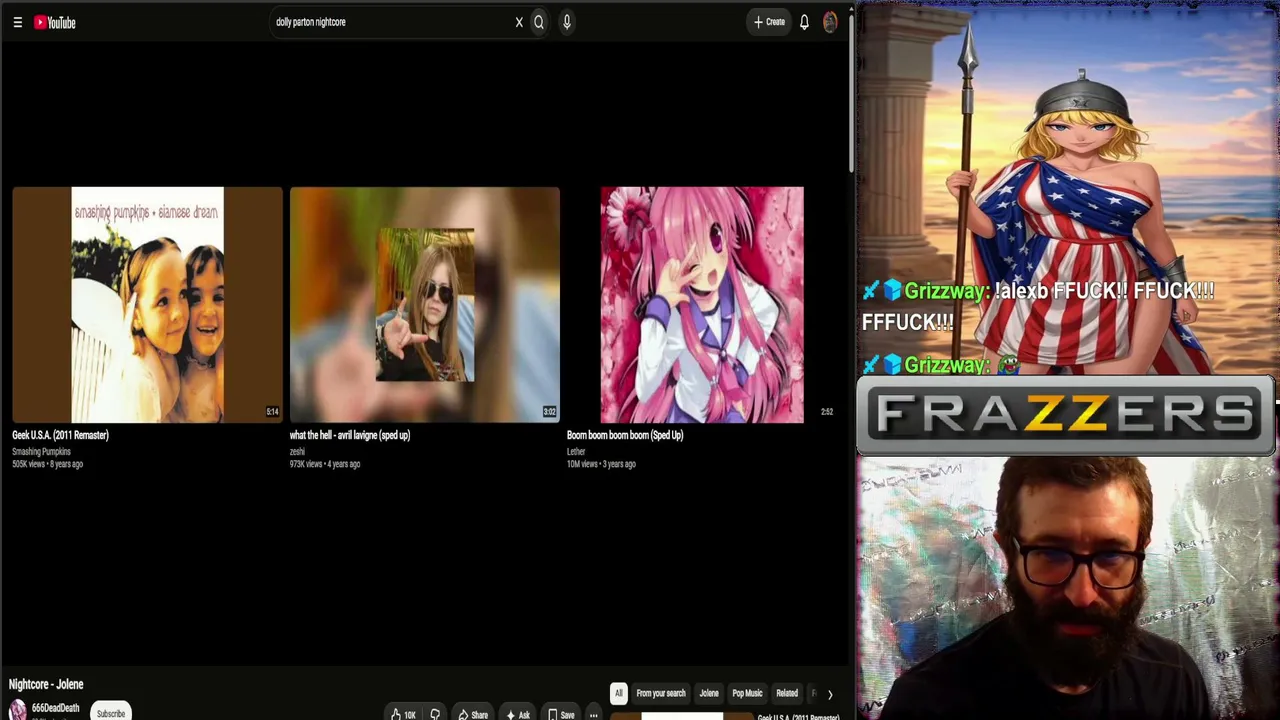
Task: Open the Create button
Action: click(769, 22)
